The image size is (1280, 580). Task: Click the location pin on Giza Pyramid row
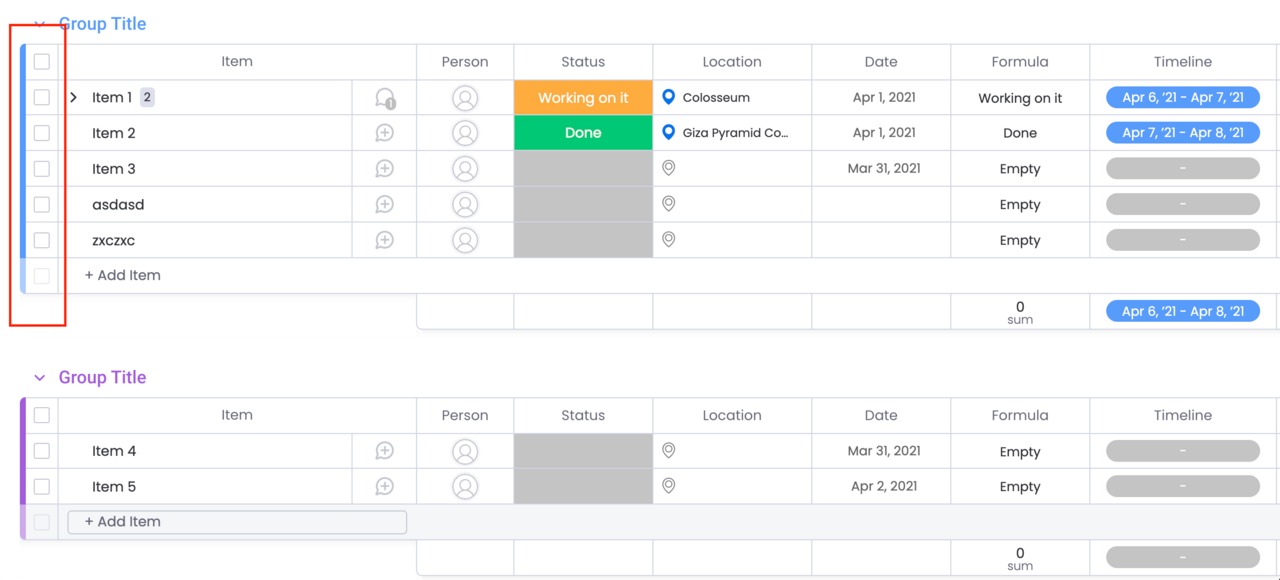tap(668, 132)
